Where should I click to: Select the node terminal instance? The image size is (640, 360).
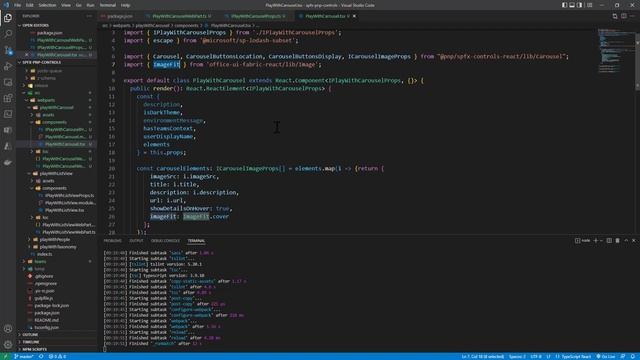[583, 241]
